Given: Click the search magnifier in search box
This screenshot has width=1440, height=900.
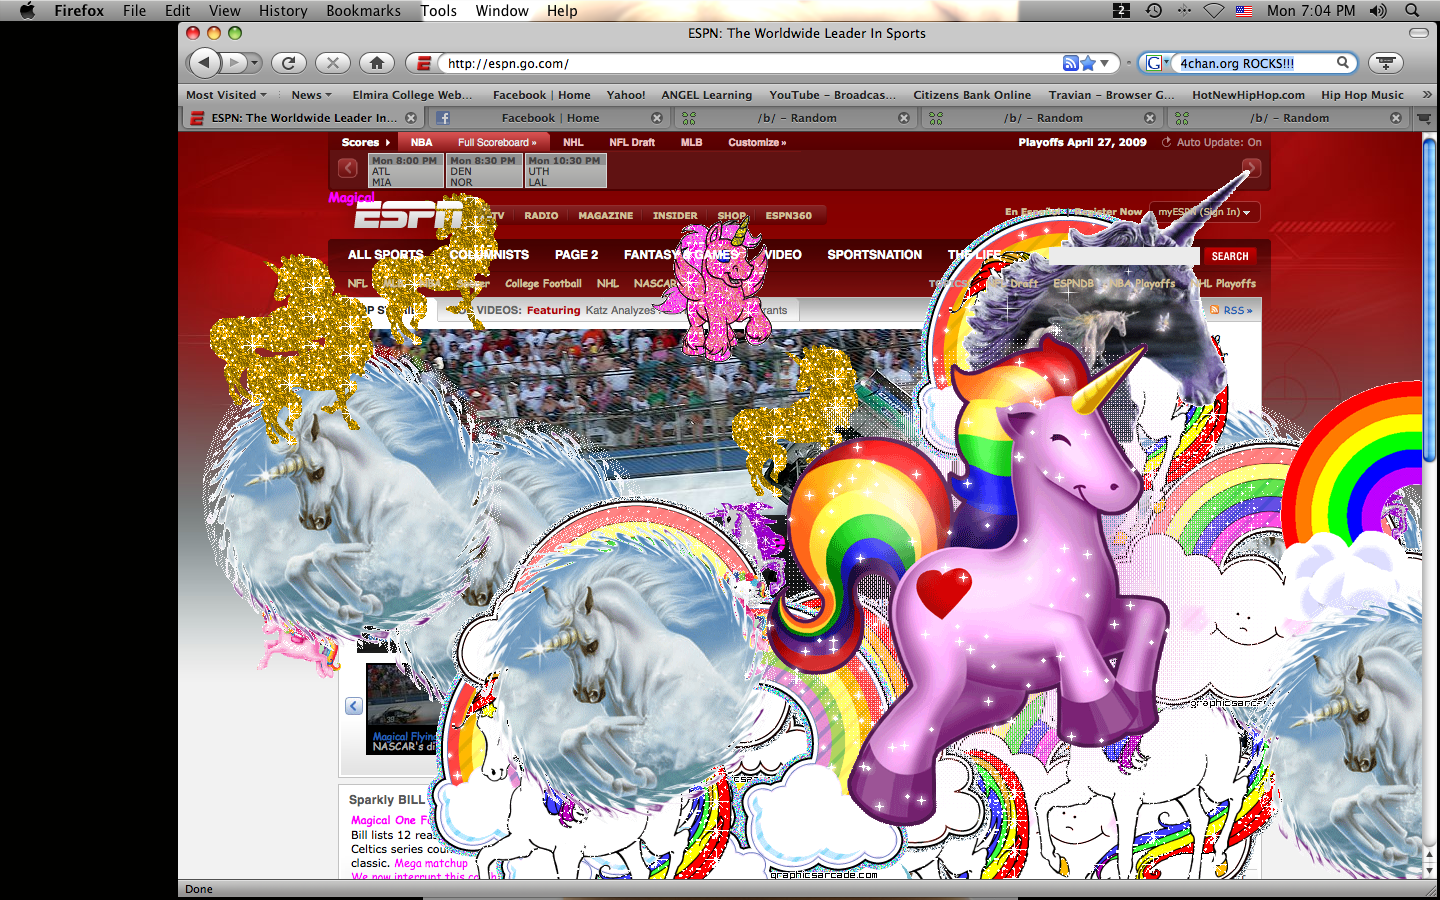Looking at the screenshot, I should click(1343, 63).
